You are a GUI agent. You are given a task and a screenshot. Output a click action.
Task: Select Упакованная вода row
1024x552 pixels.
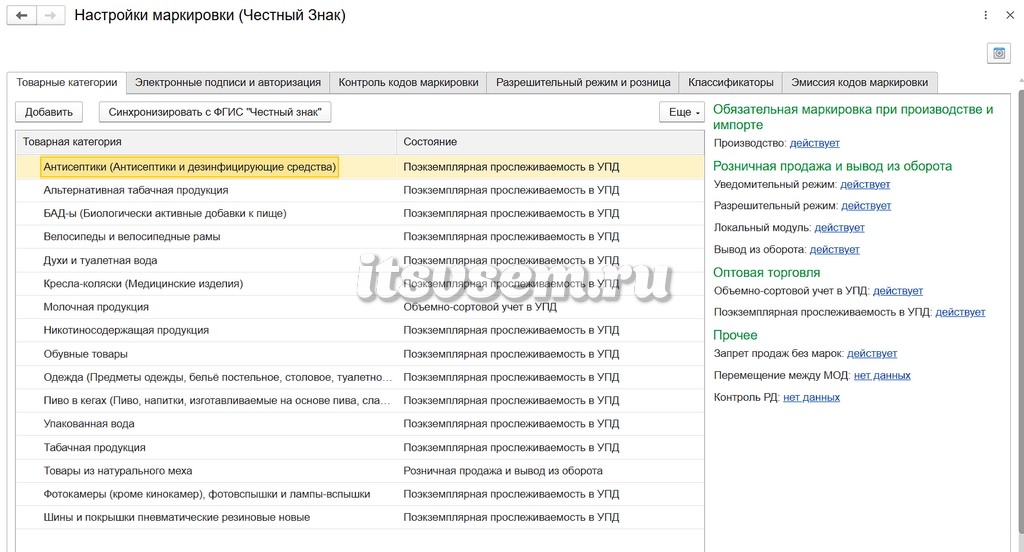pyautogui.click(x=360, y=424)
